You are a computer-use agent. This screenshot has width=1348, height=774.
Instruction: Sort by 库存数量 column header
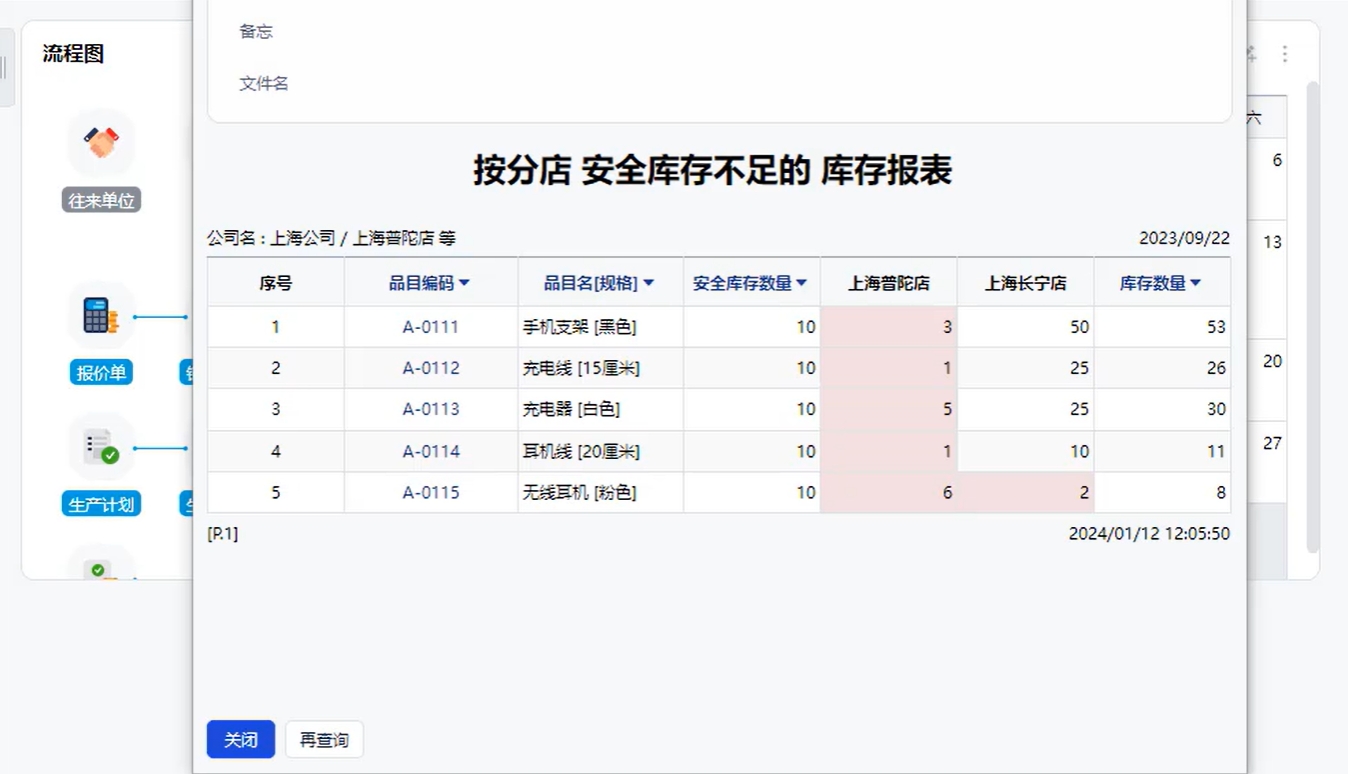click(x=1161, y=283)
